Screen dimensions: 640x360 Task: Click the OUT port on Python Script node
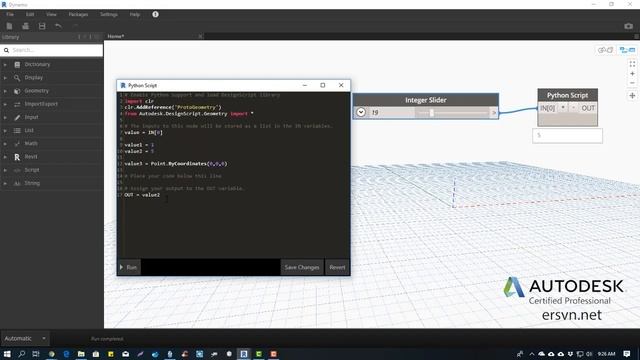point(588,108)
